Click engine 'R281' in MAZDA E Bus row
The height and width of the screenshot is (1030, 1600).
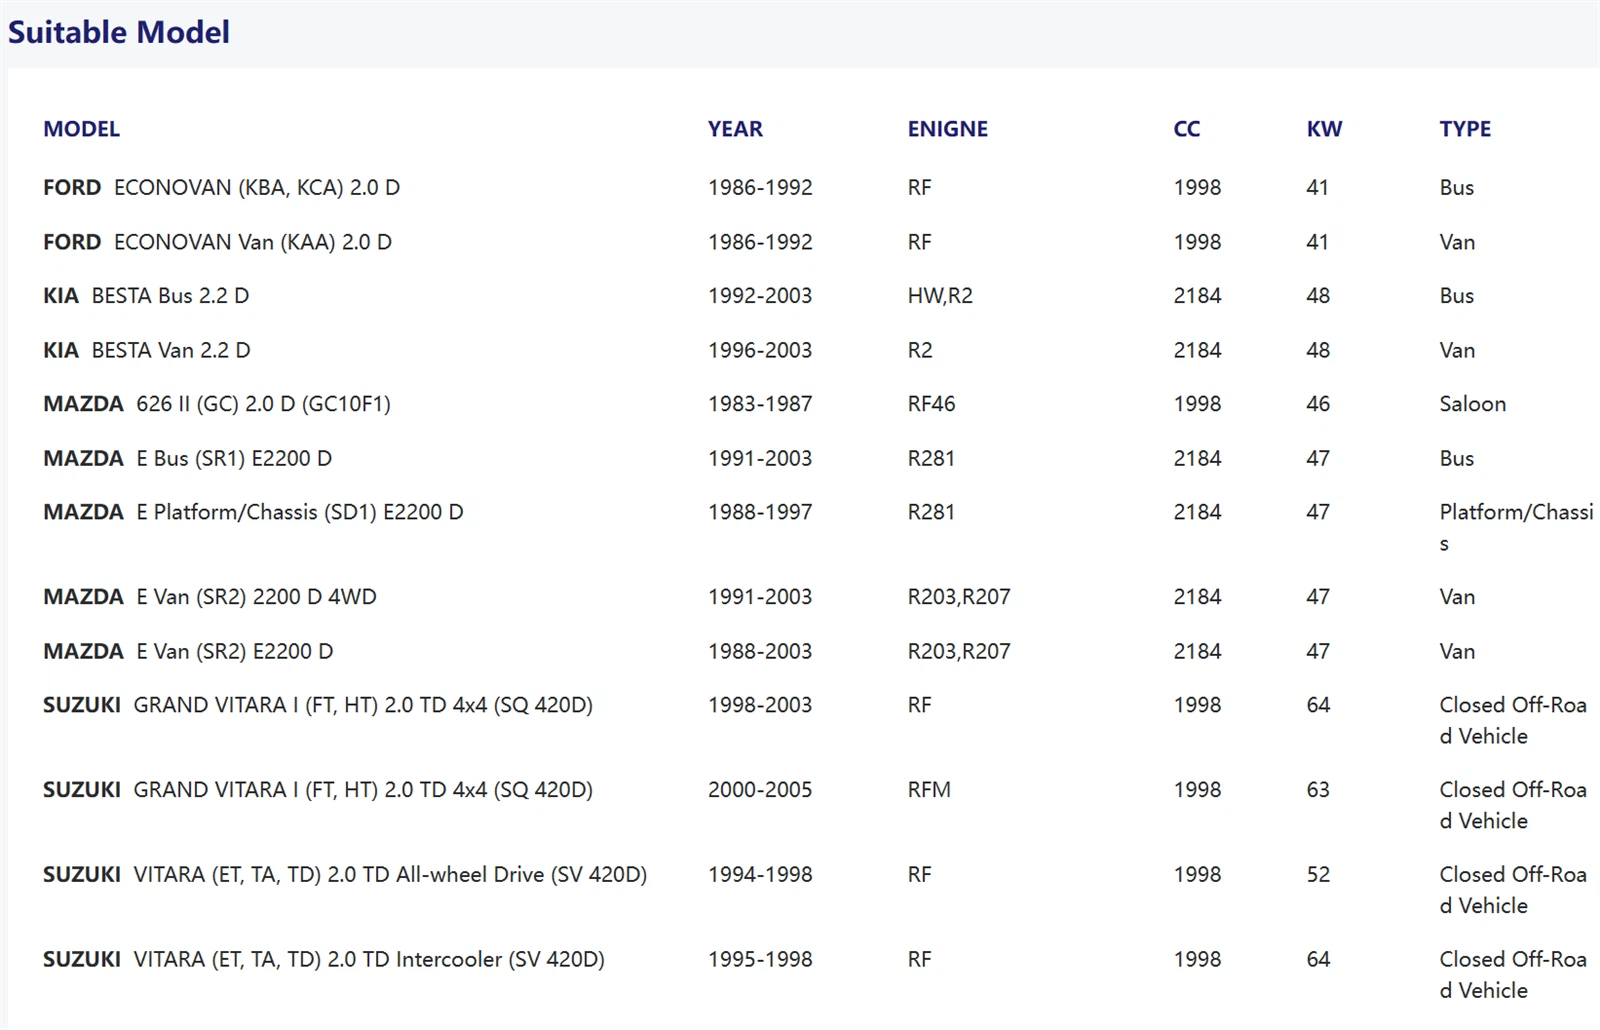[x=931, y=458]
